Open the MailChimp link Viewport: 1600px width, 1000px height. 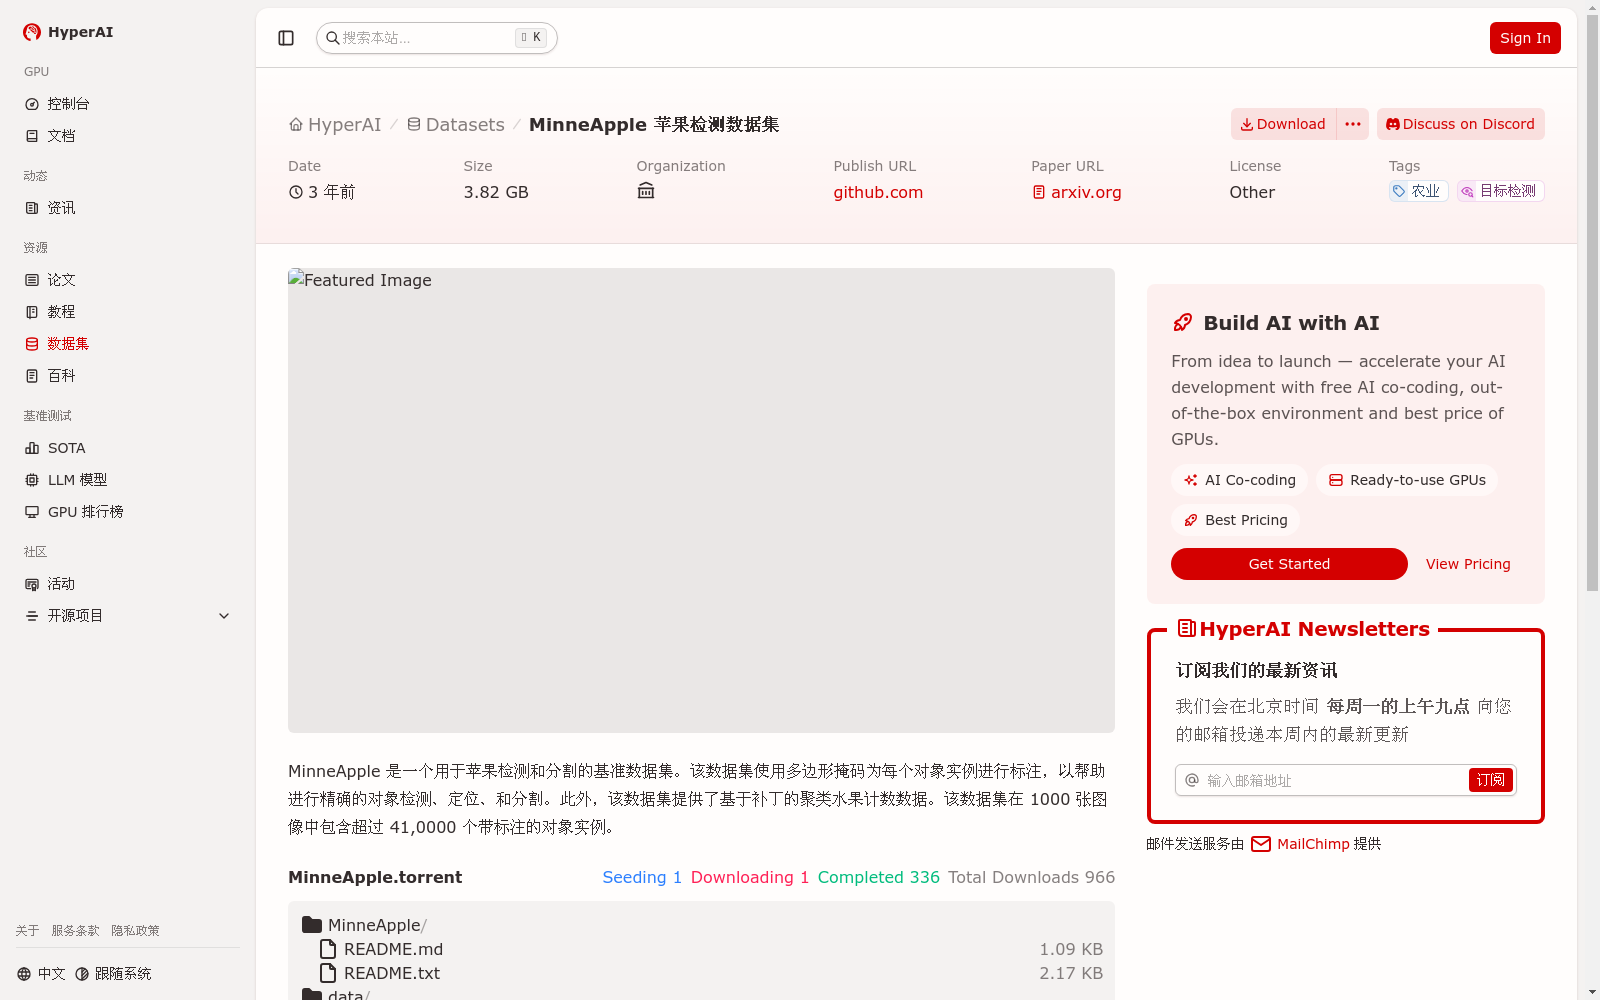click(x=1301, y=844)
